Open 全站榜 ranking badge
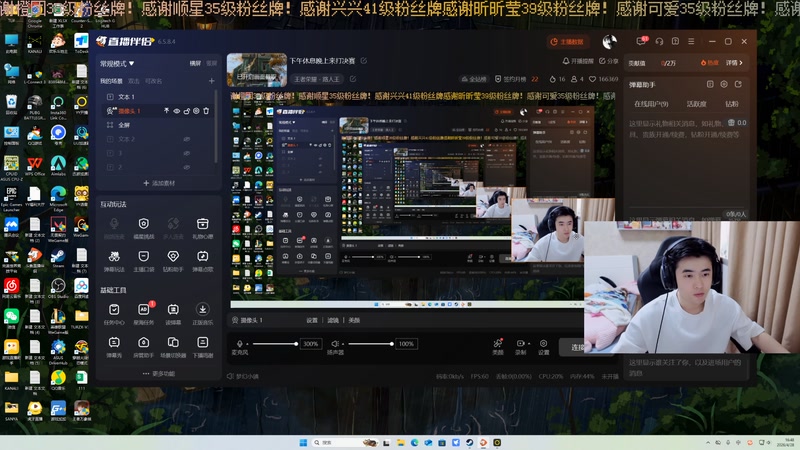 click(x=474, y=79)
